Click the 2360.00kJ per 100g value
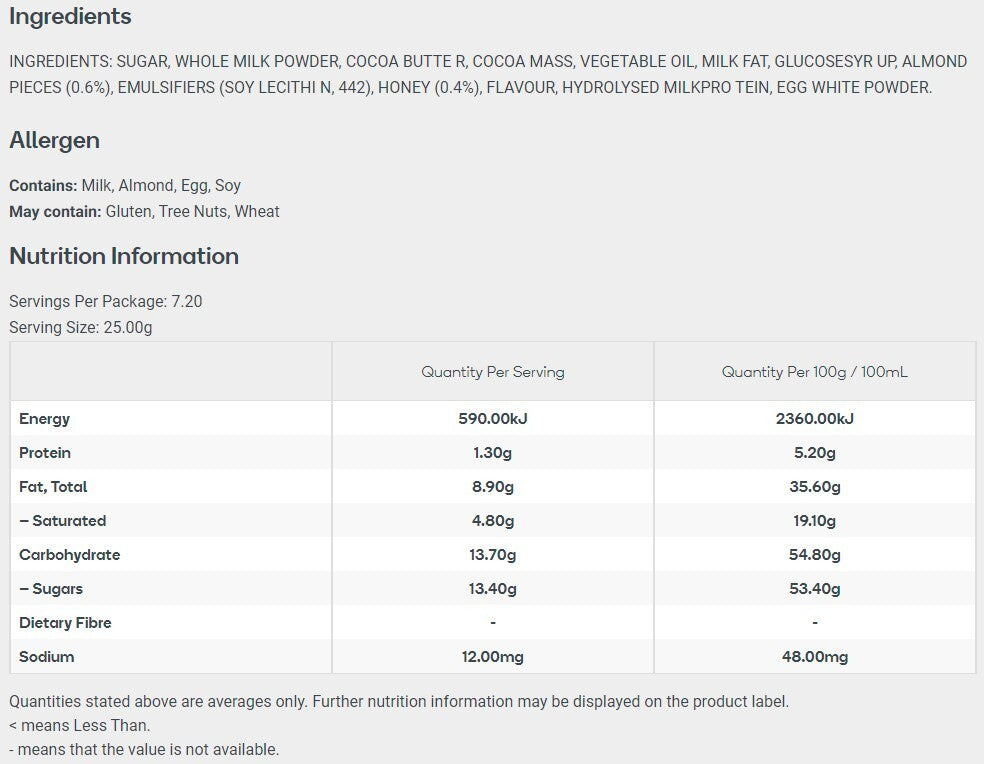Viewport: 984px width, 764px height. point(815,419)
